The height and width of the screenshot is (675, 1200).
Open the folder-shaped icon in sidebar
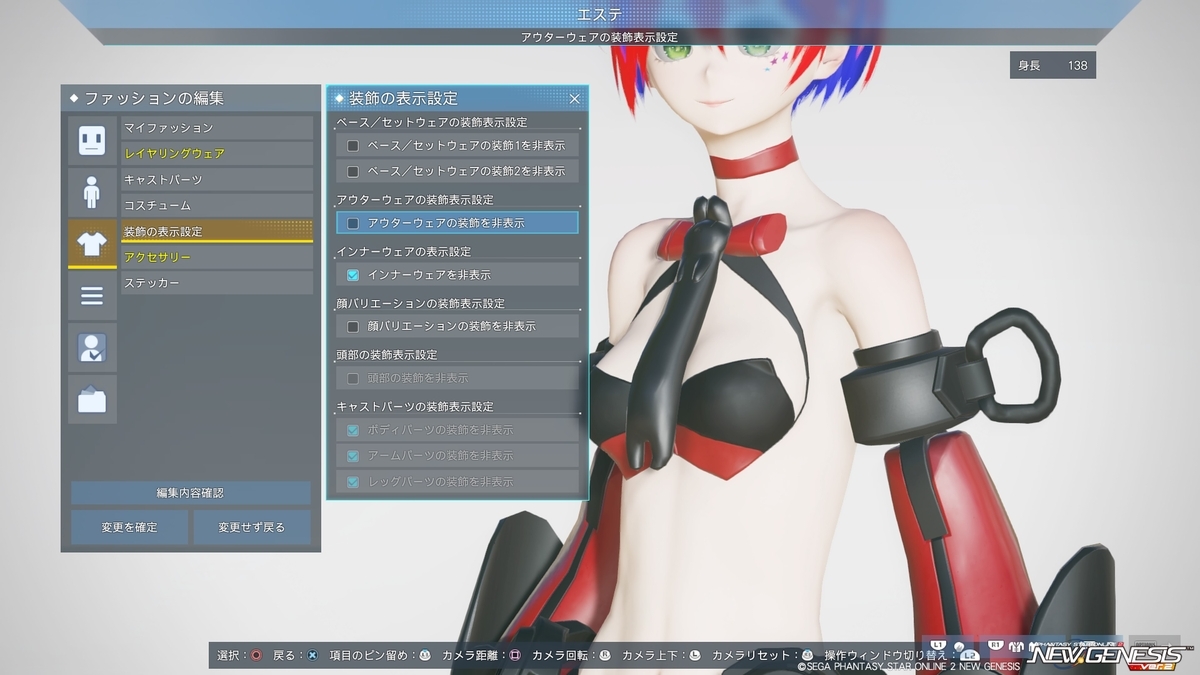pos(92,400)
